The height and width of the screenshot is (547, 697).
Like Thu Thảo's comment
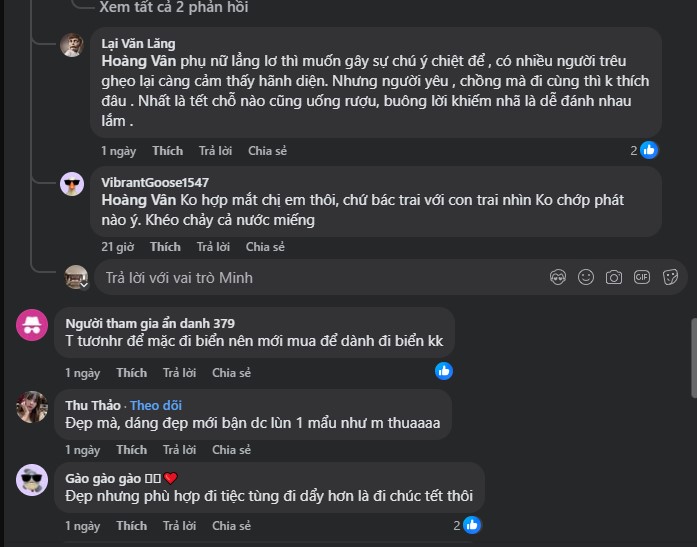131,450
